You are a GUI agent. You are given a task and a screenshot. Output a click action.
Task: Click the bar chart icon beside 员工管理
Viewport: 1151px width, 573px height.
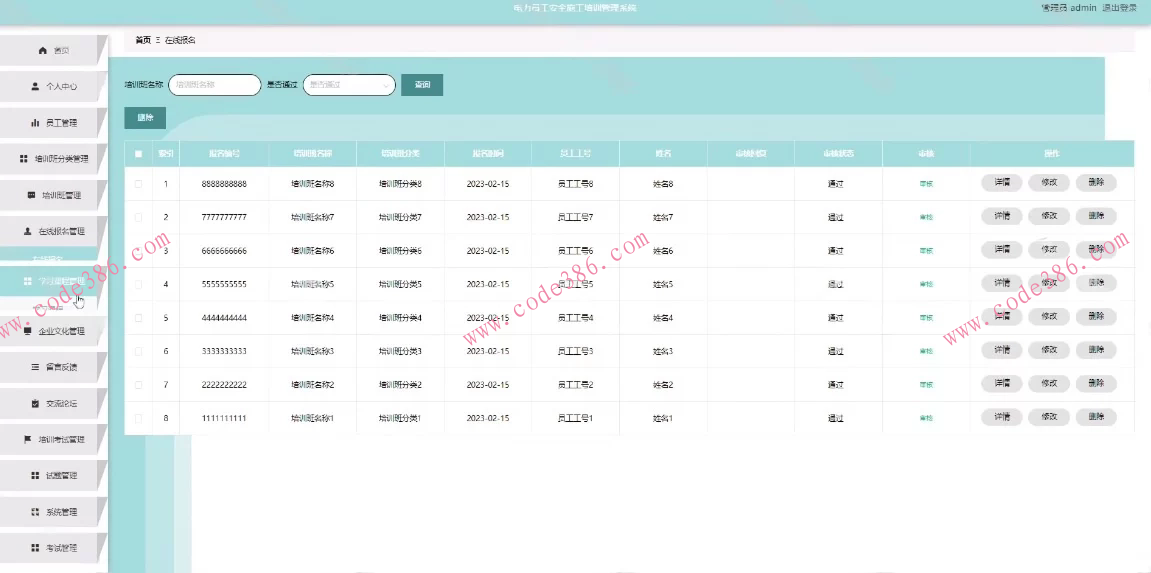[x=35, y=123]
